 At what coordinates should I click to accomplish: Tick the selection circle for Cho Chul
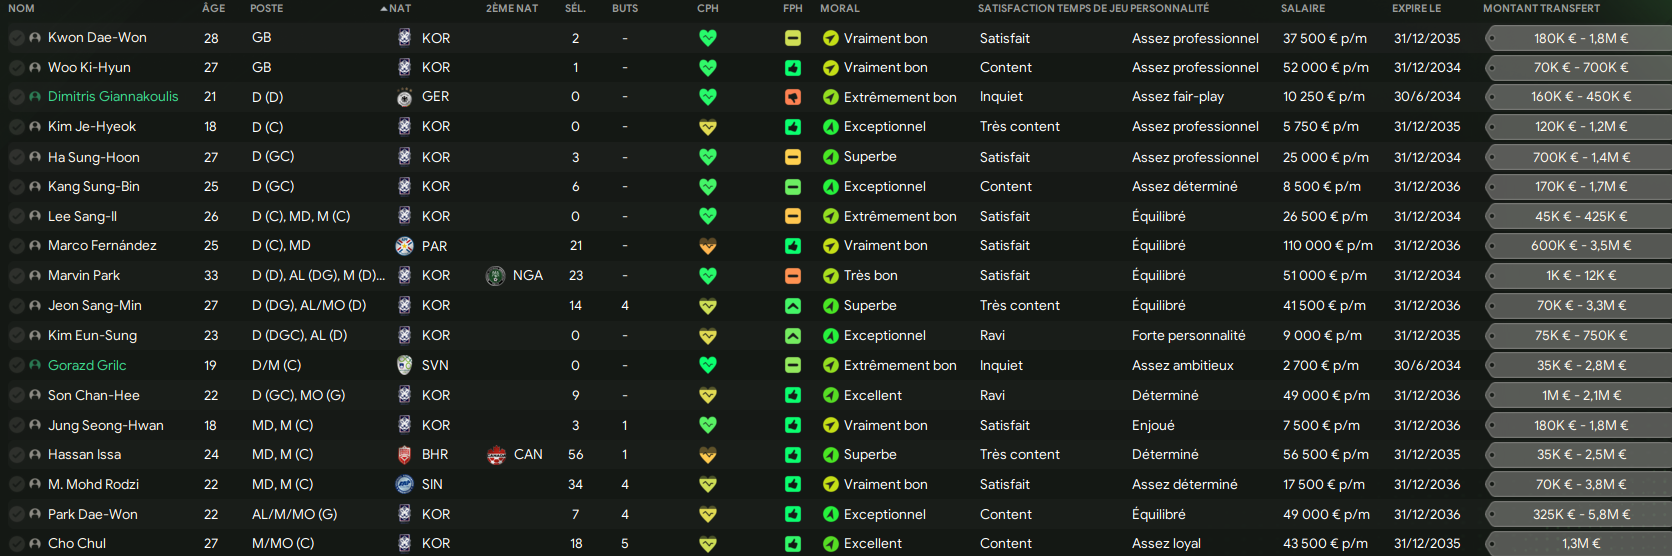(x=16, y=544)
